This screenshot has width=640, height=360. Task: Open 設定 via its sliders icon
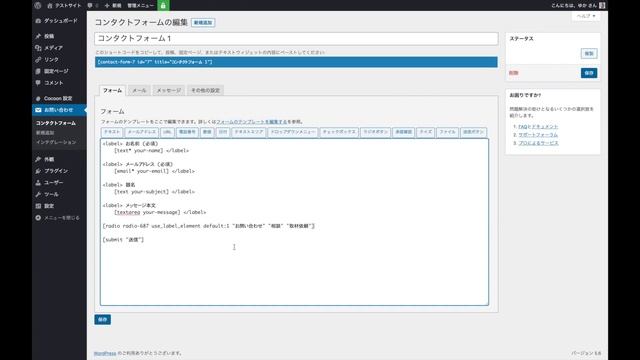(x=38, y=206)
